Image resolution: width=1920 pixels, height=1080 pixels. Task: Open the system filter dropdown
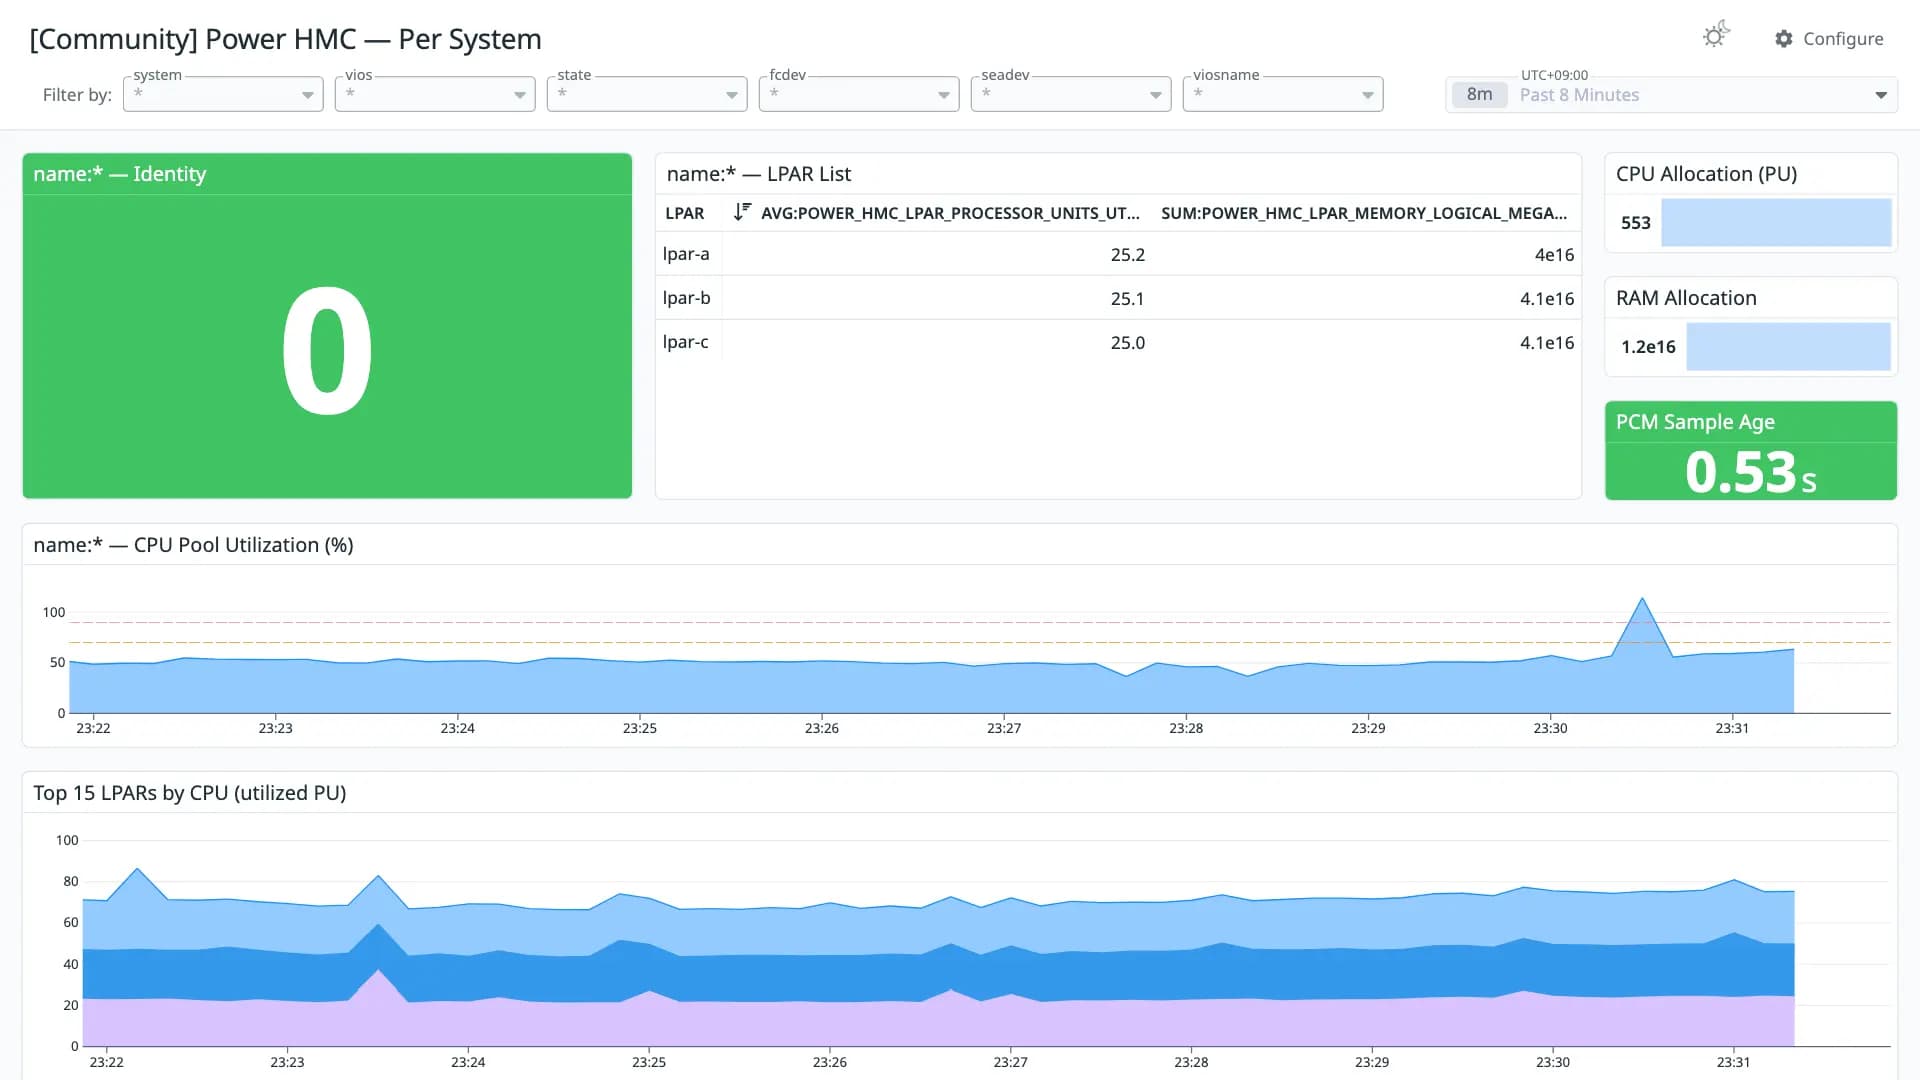(223, 94)
